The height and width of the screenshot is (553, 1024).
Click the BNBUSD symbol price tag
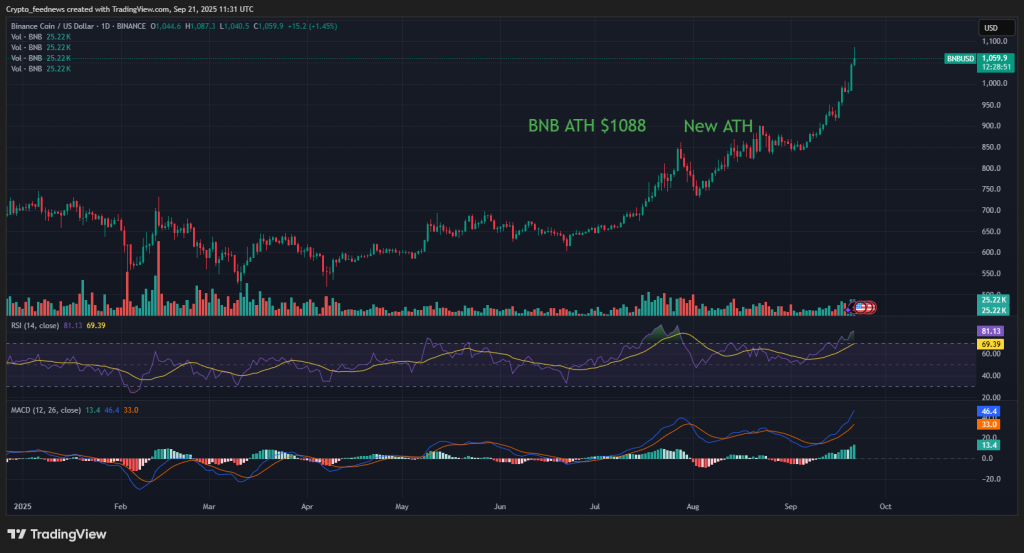click(960, 59)
